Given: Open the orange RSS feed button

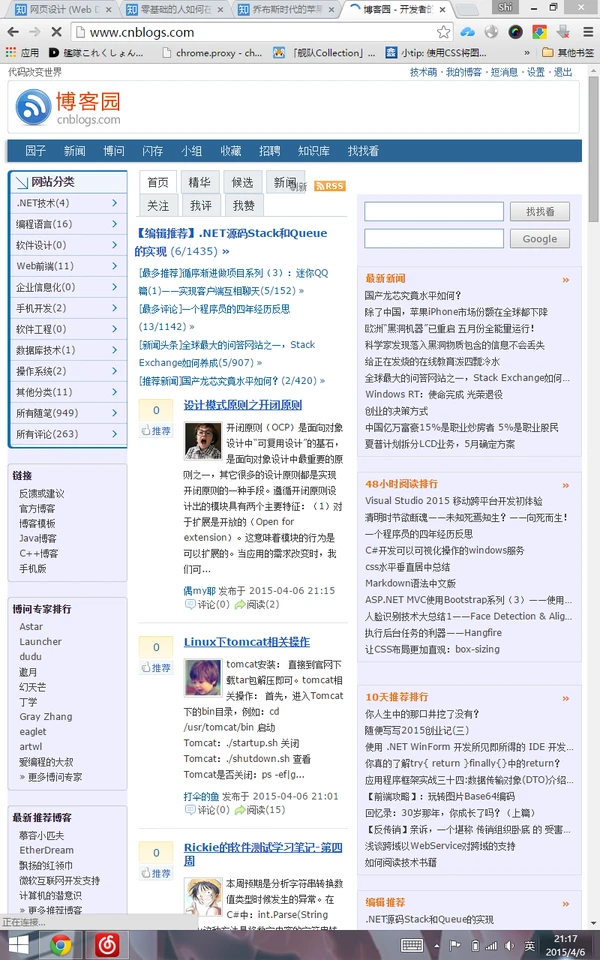Looking at the screenshot, I should click(330, 186).
